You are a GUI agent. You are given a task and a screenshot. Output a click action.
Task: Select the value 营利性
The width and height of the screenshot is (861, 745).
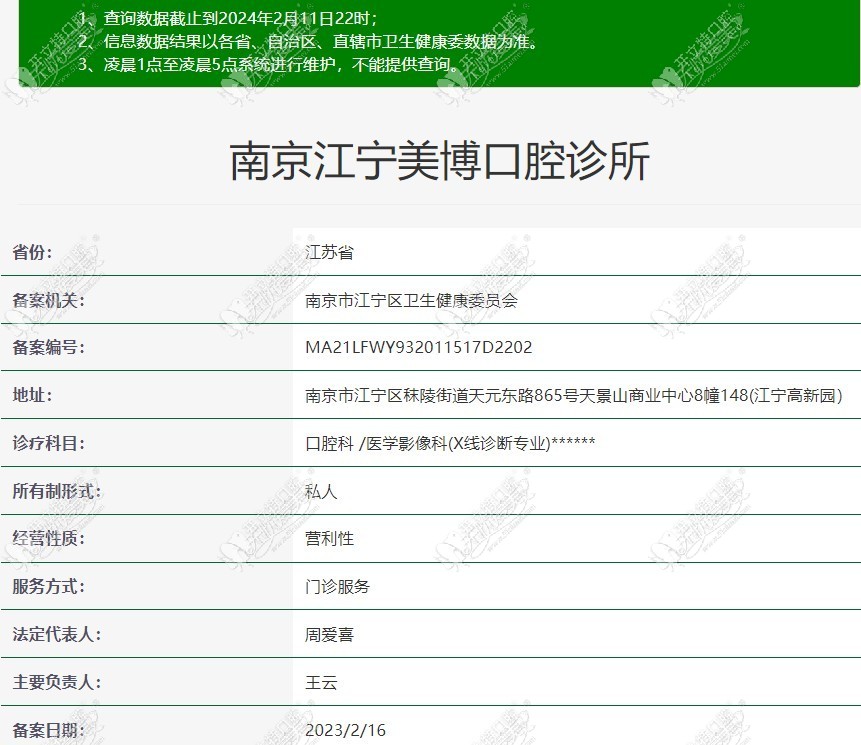tap(329, 539)
